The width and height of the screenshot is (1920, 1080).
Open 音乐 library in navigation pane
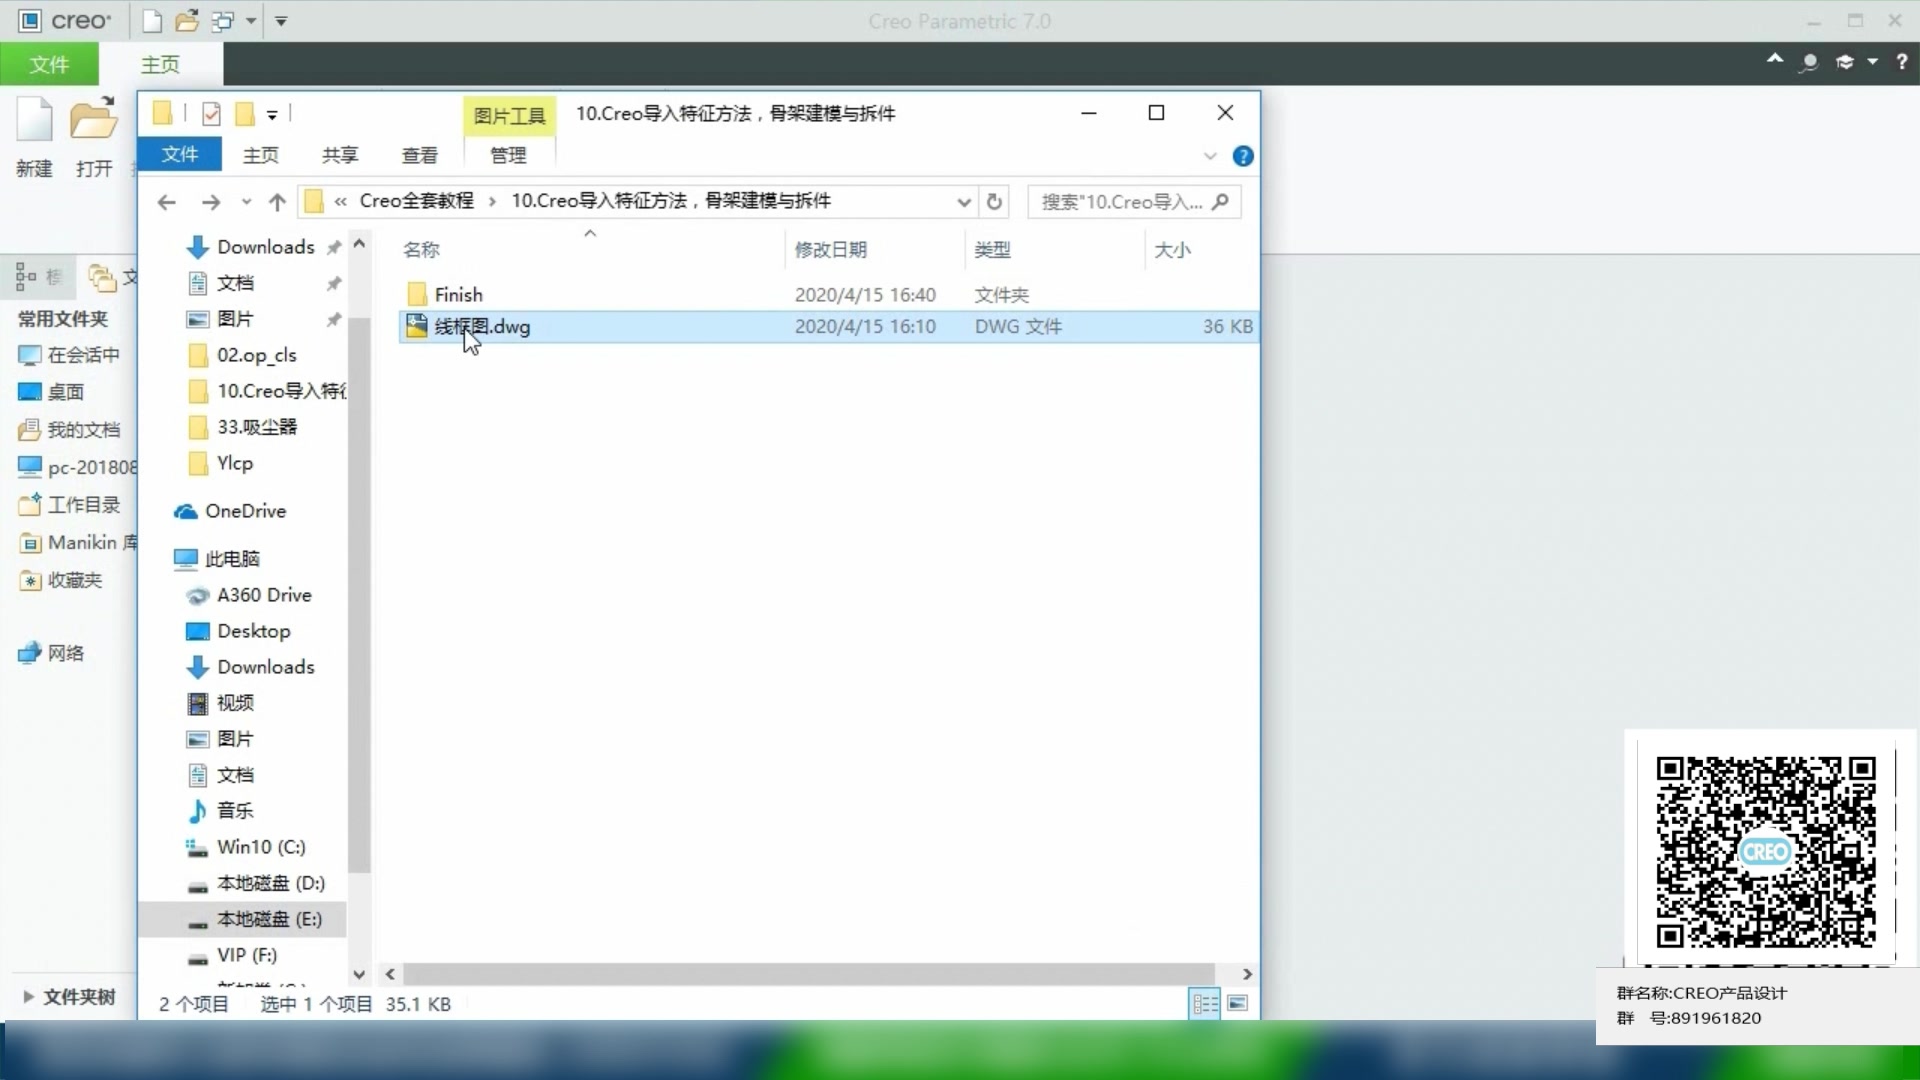(235, 811)
